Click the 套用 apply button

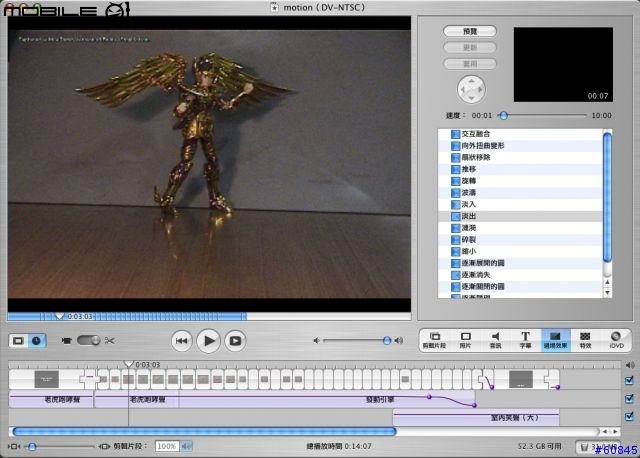pos(470,64)
